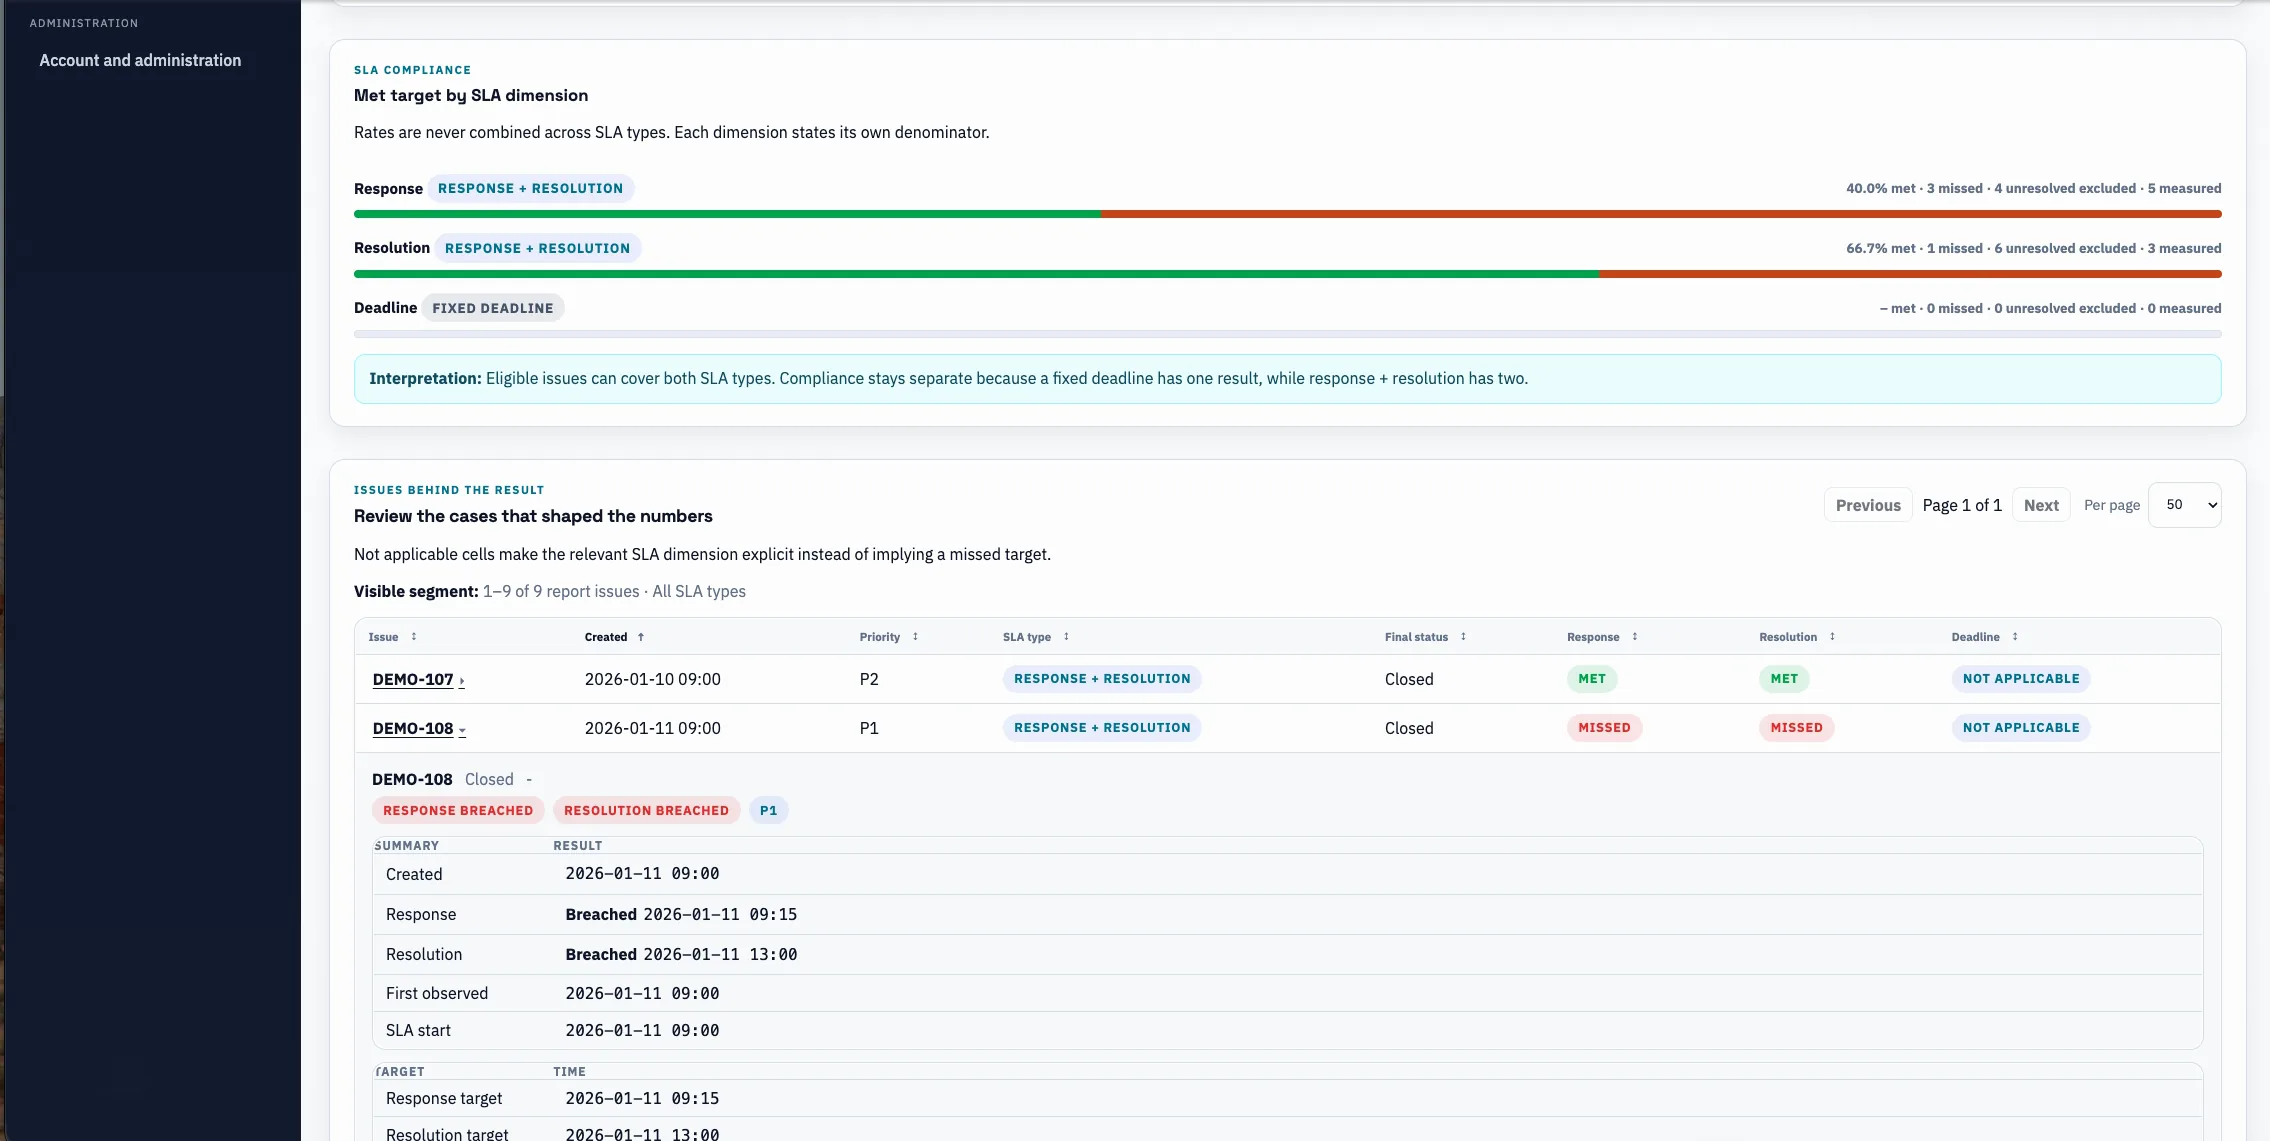Click DEMO-107 Resolution MET badge
2270x1141 pixels.
pos(1784,679)
